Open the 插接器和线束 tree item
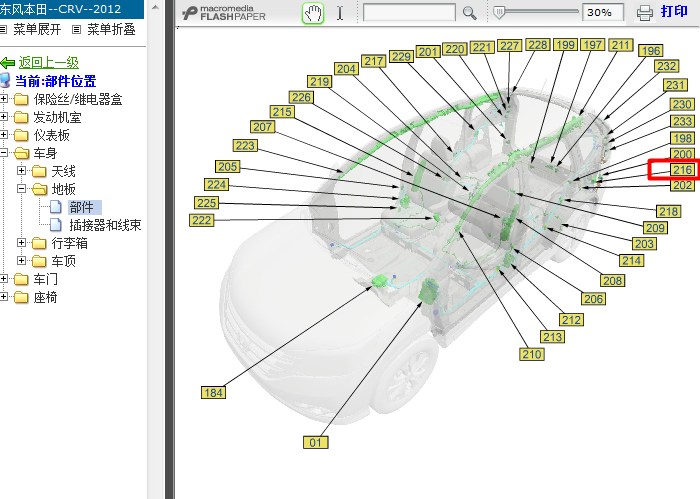This screenshot has height=499, width=700. coord(105,225)
